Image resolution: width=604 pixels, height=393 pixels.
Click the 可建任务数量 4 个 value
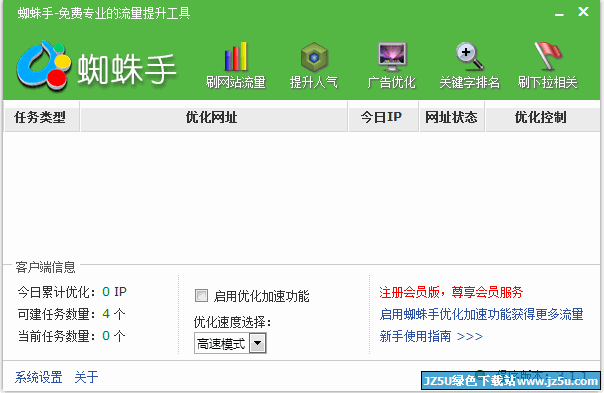[x=114, y=314]
